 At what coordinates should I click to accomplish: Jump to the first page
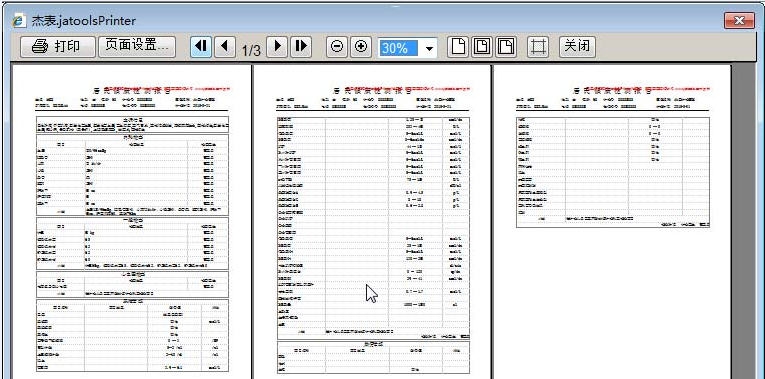pos(201,47)
